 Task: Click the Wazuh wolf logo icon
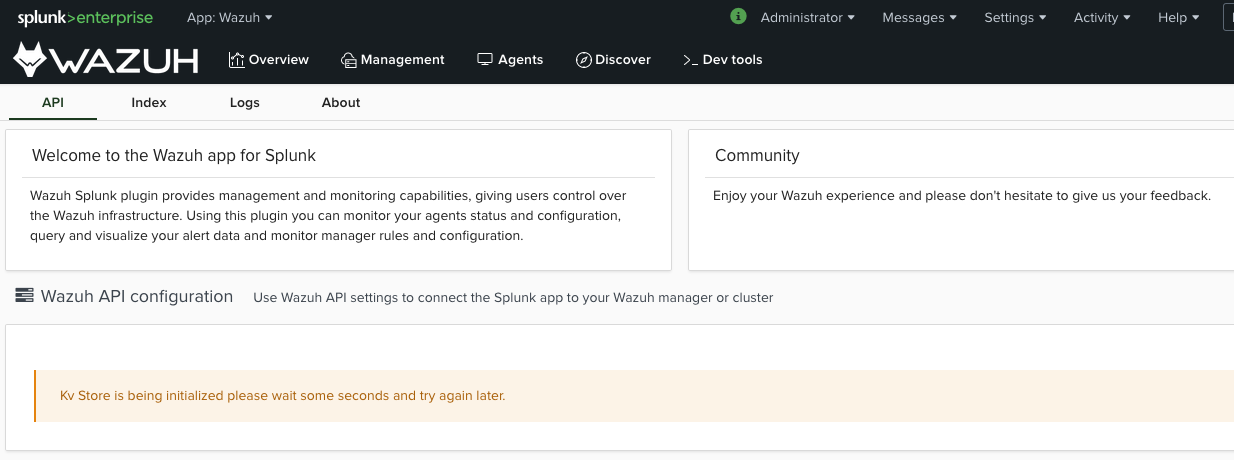31,60
